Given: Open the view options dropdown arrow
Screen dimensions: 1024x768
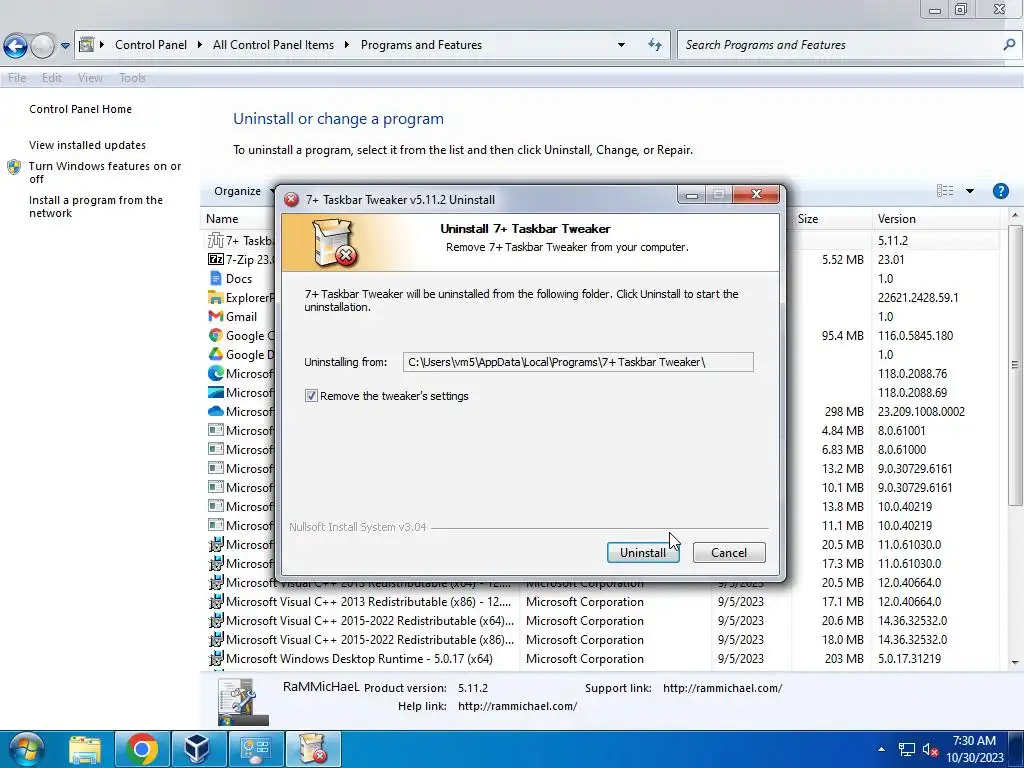Looking at the screenshot, I should [x=970, y=191].
